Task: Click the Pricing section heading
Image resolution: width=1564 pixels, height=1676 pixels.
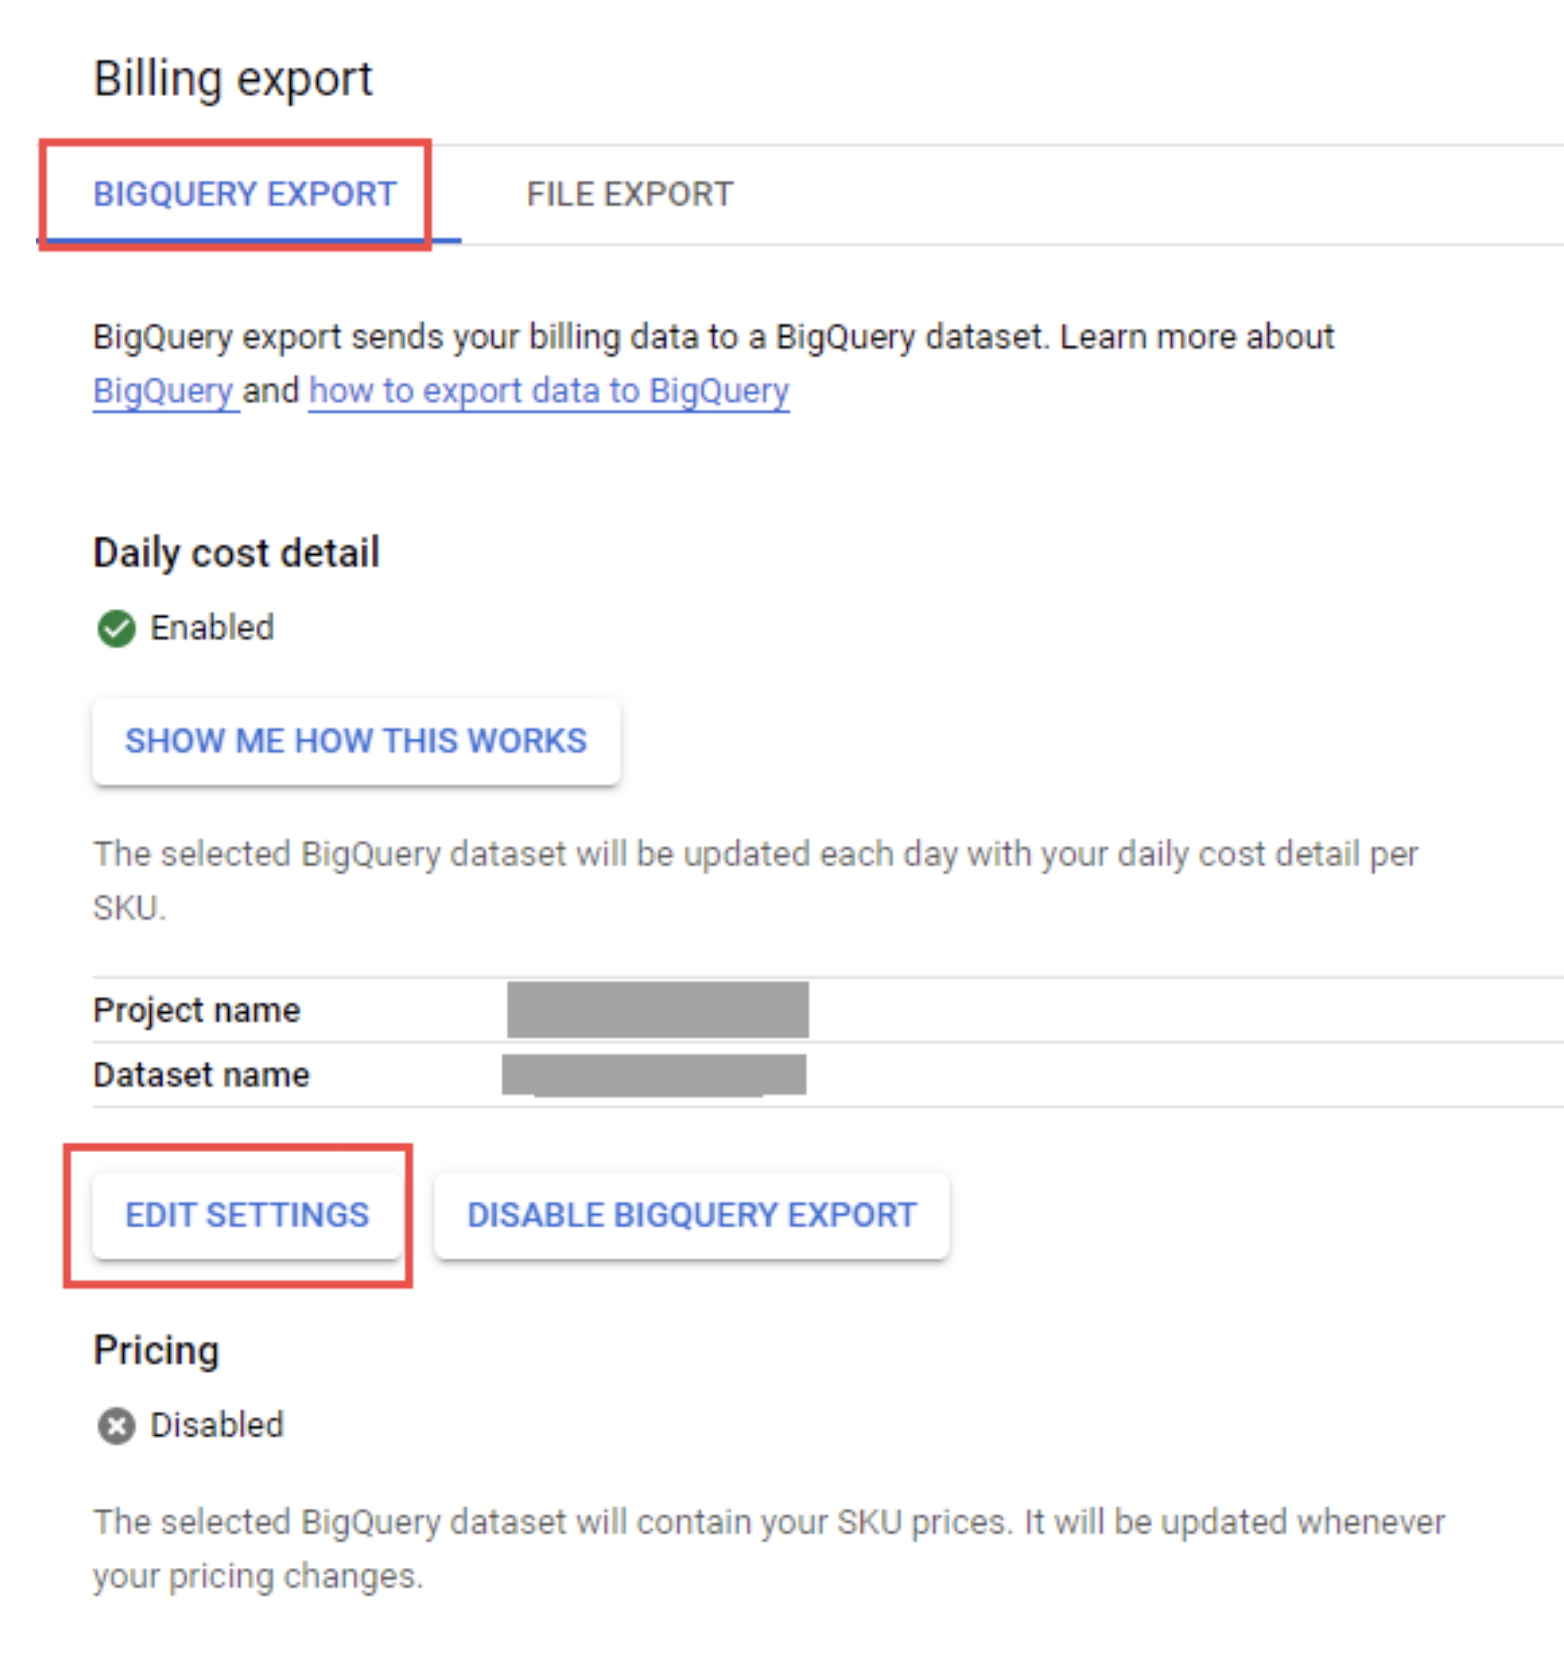Action: (x=156, y=1350)
